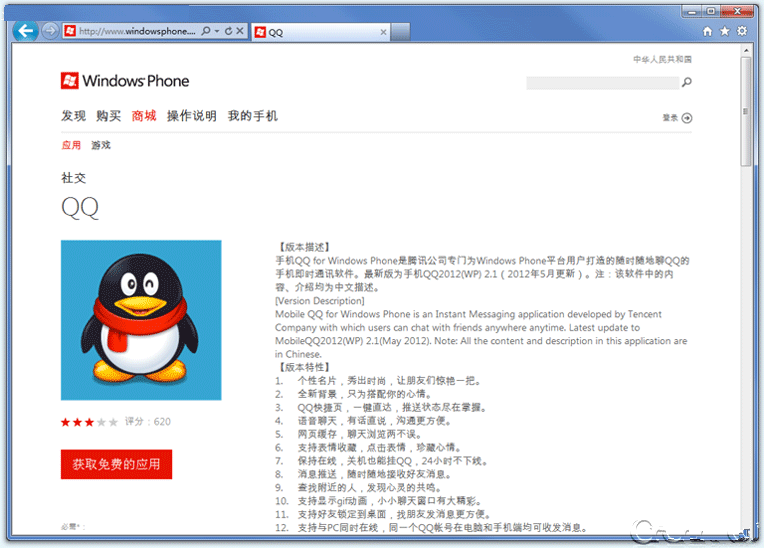Refresh the page with the reload icon
This screenshot has height=548, width=764.
pos(228,31)
